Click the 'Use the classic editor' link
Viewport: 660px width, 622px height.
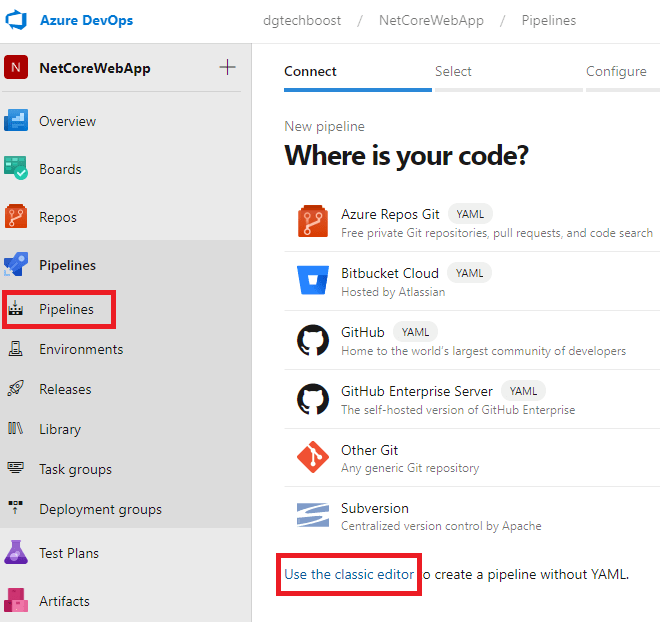coord(348,574)
